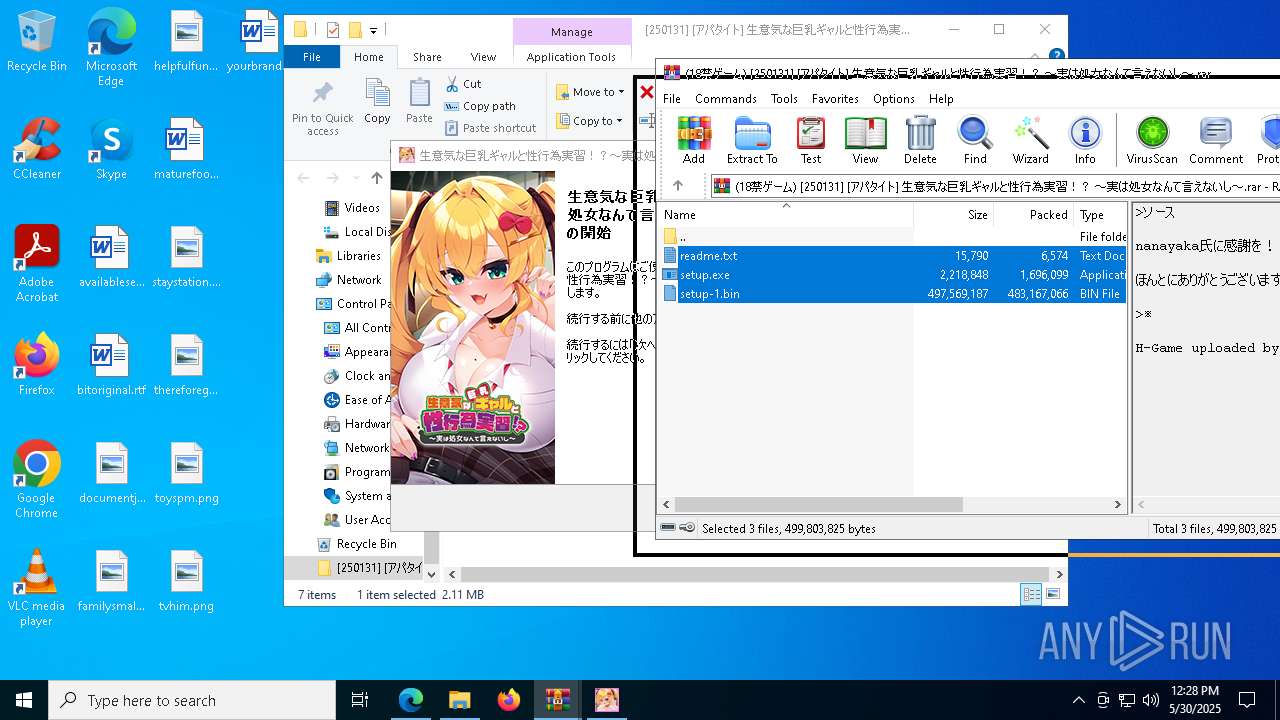Click the Extract To toolbar icon
The image size is (1280, 720).
coord(752,140)
